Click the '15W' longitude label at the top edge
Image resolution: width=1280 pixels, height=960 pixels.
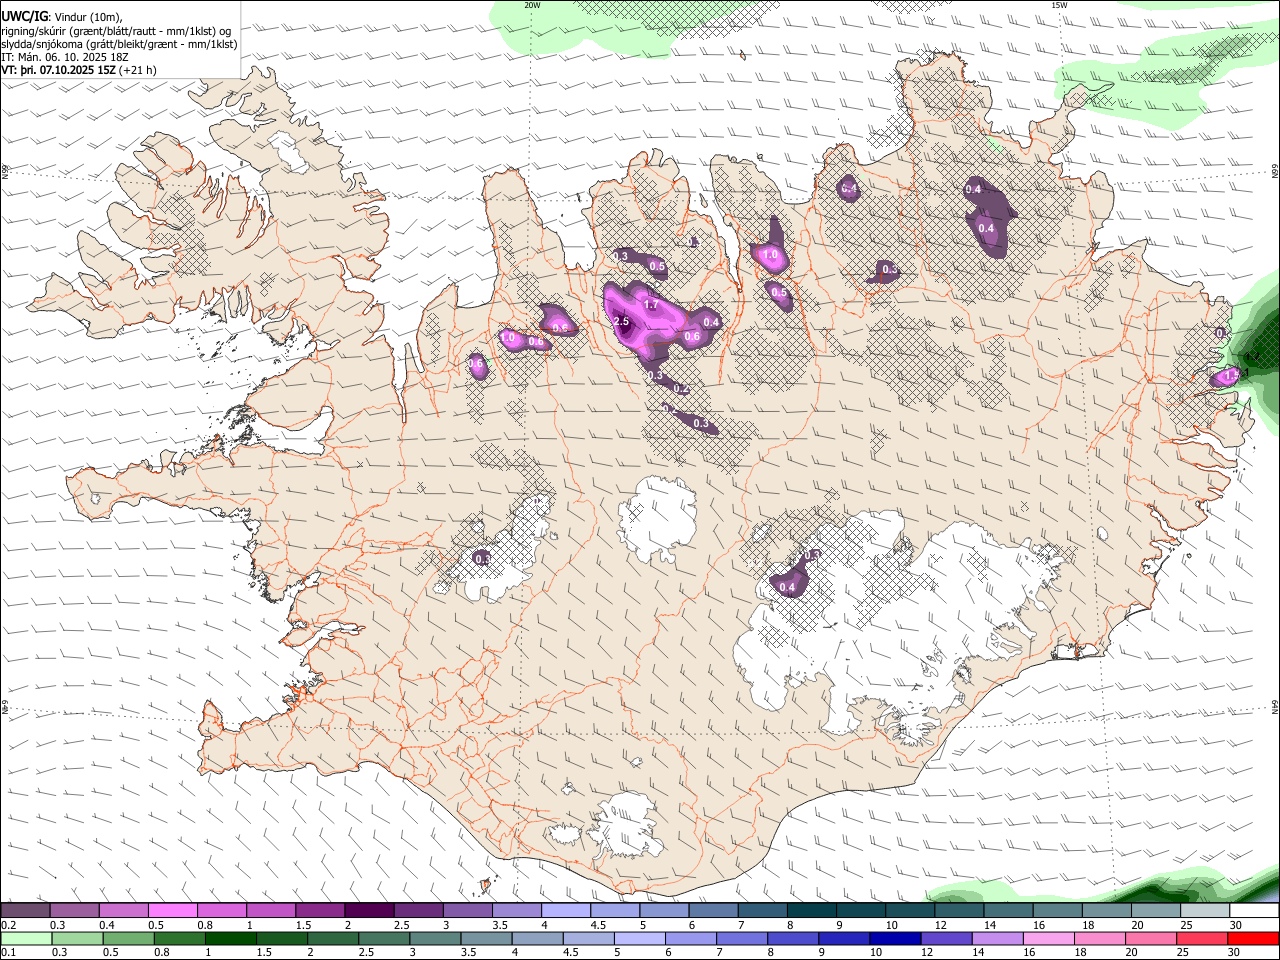[1060, 5]
